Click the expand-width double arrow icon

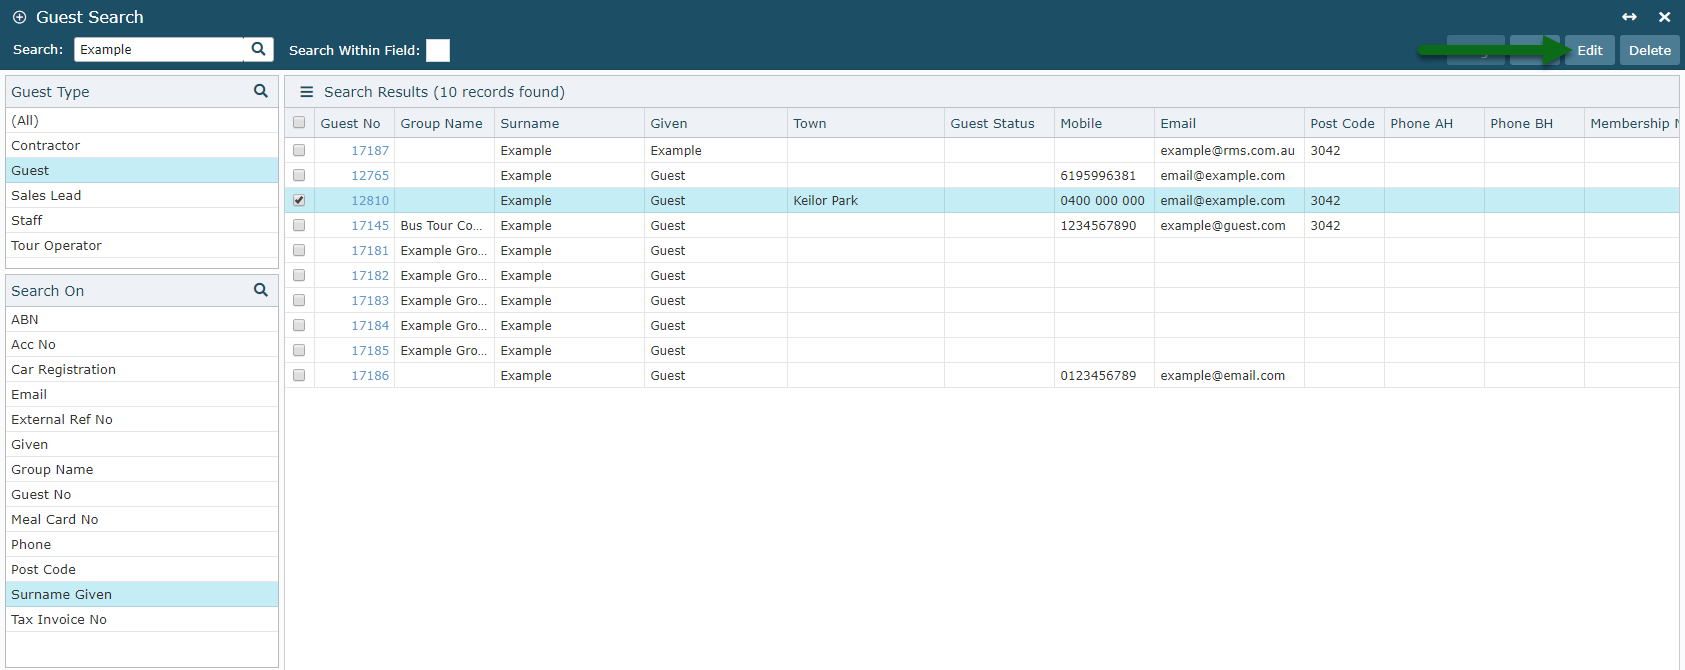(1629, 17)
